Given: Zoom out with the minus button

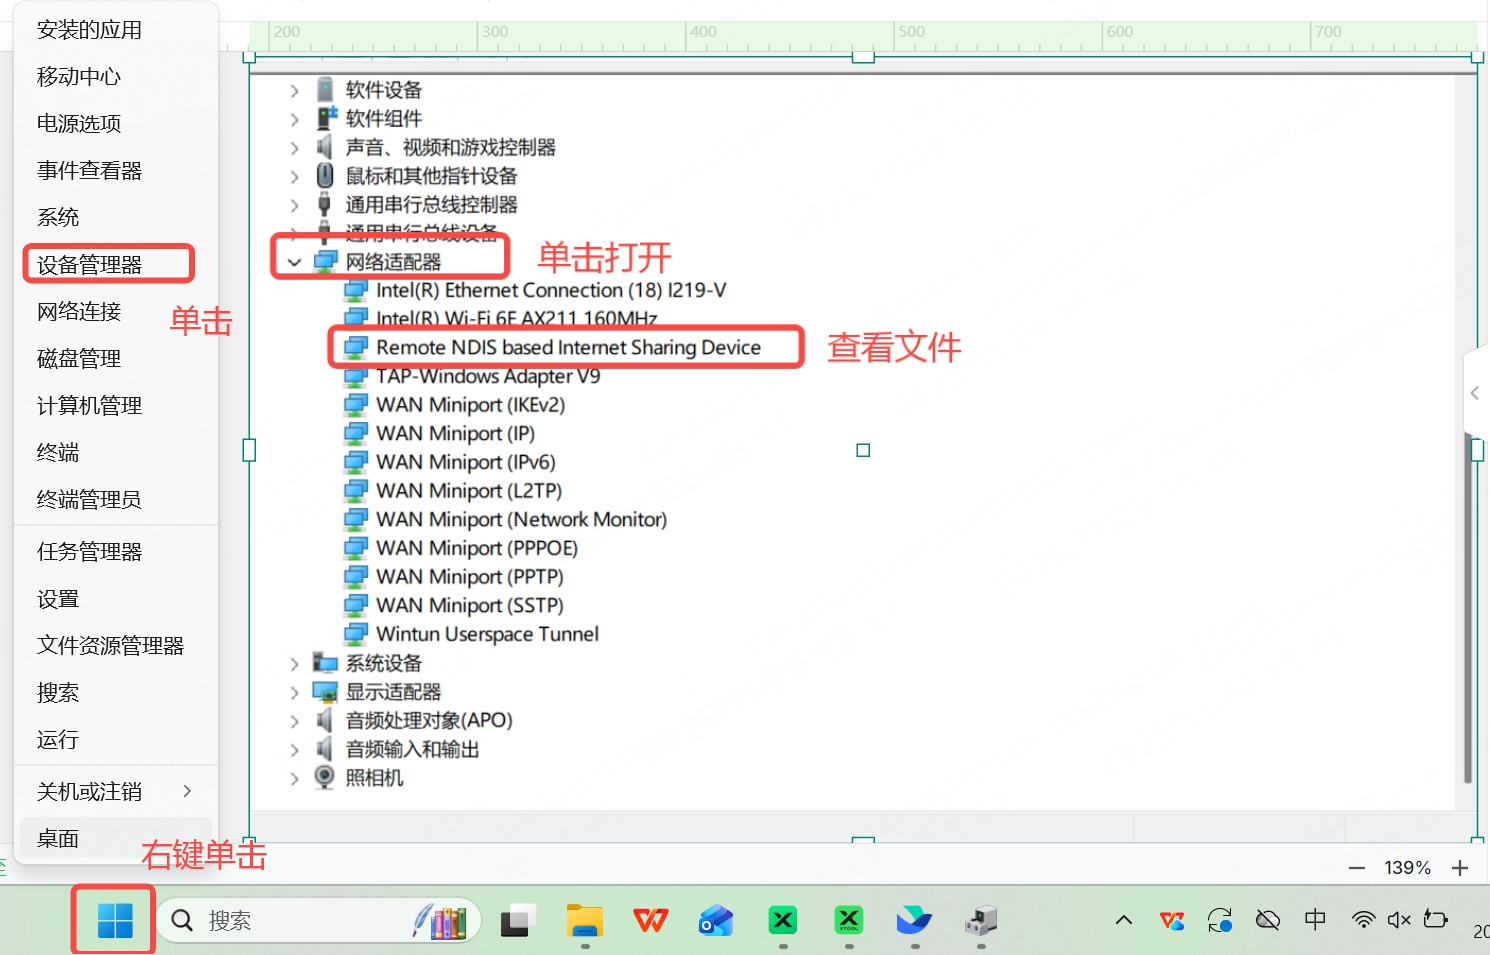Looking at the screenshot, I should tap(1357, 868).
